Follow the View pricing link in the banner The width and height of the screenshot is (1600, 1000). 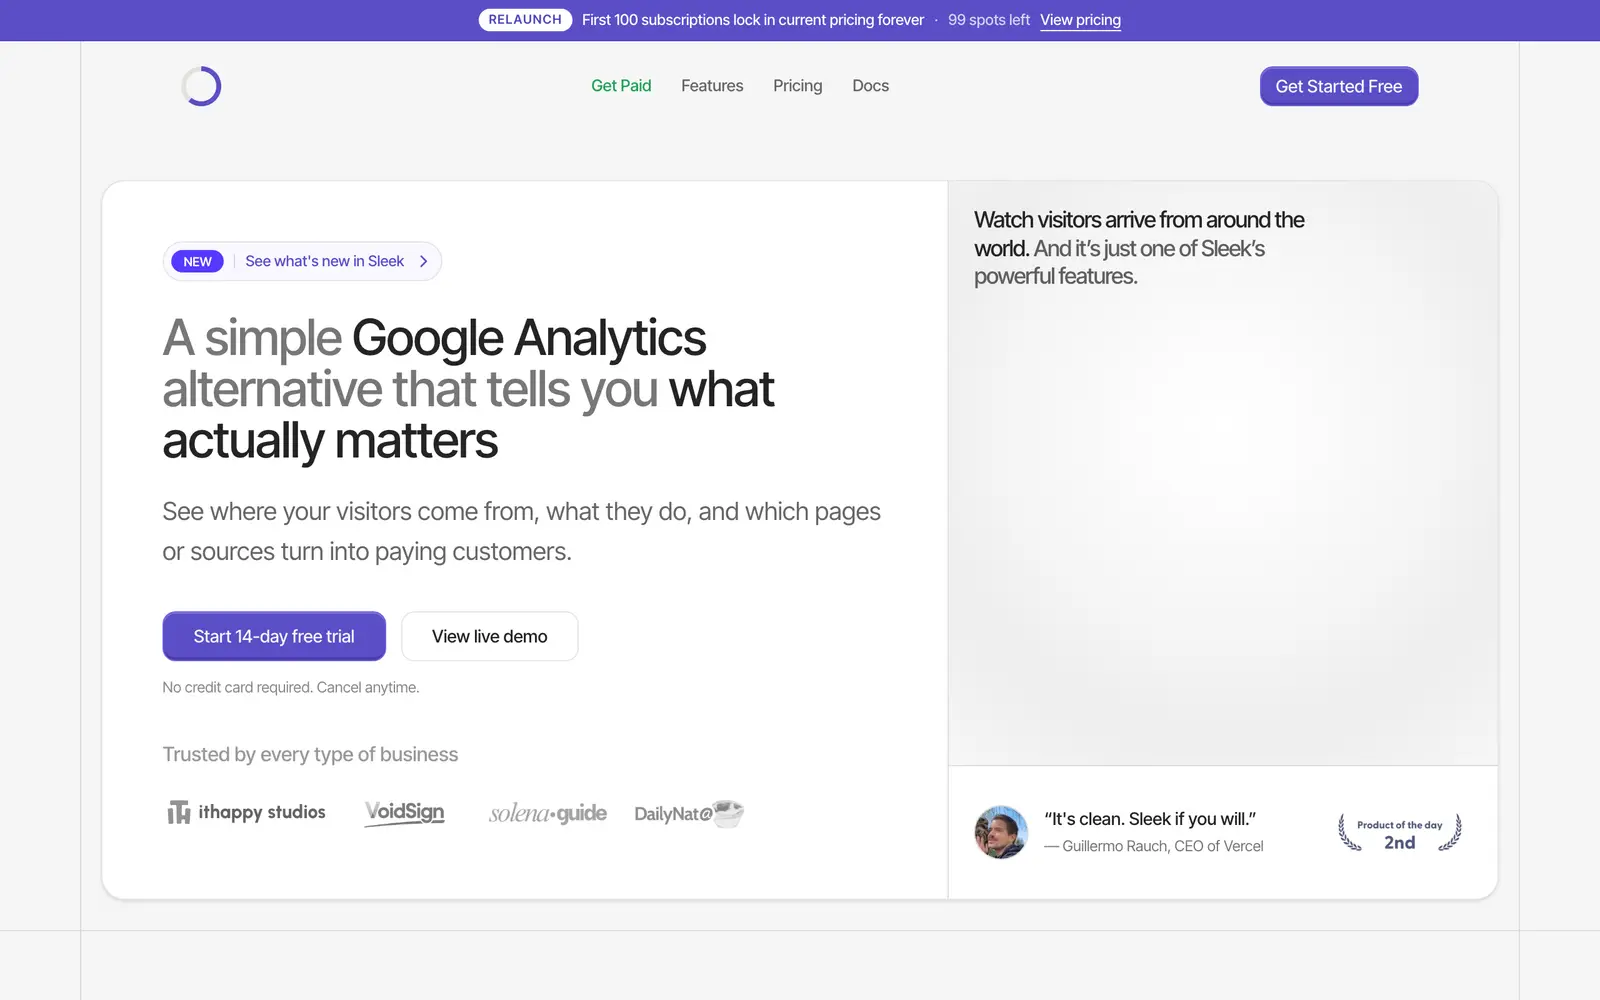[1080, 20]
